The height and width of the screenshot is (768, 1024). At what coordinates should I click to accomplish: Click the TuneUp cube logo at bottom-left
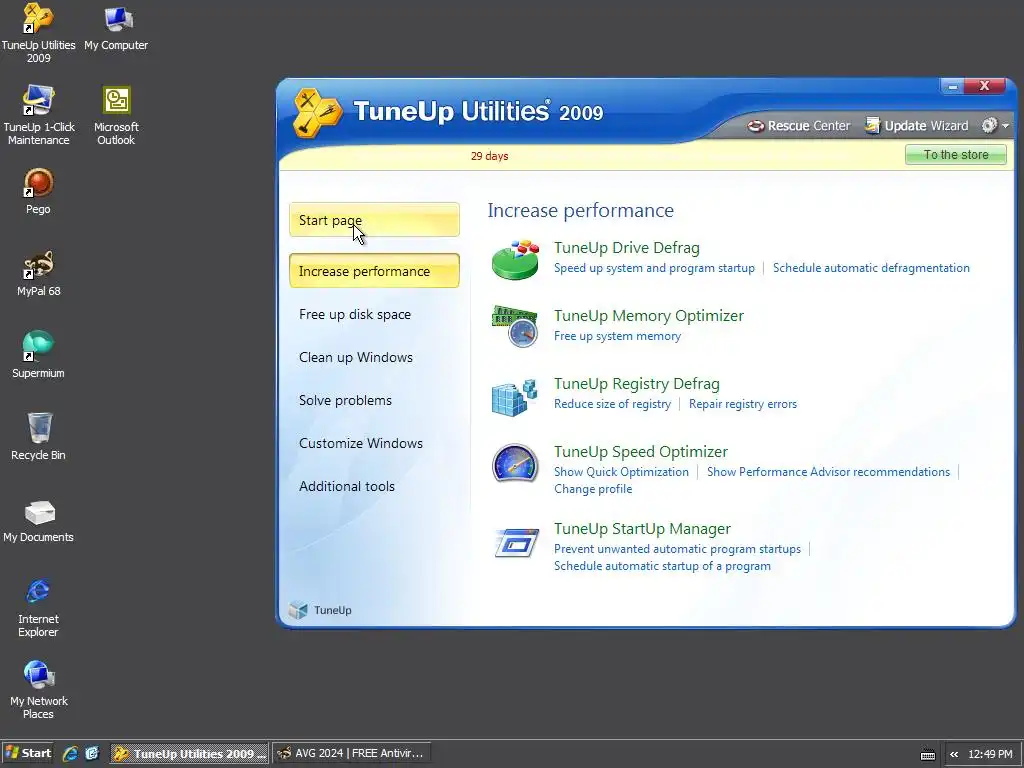click(298, 610)
